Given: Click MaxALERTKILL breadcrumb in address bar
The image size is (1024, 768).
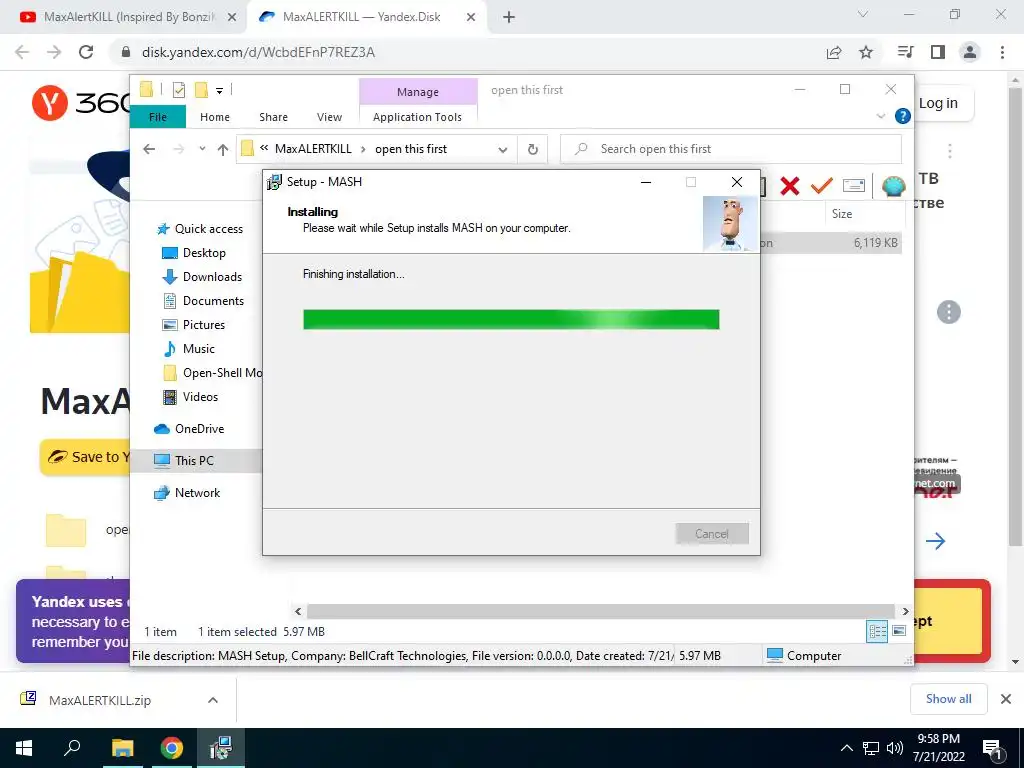Looking at the screenshot, I should point(313,149).
